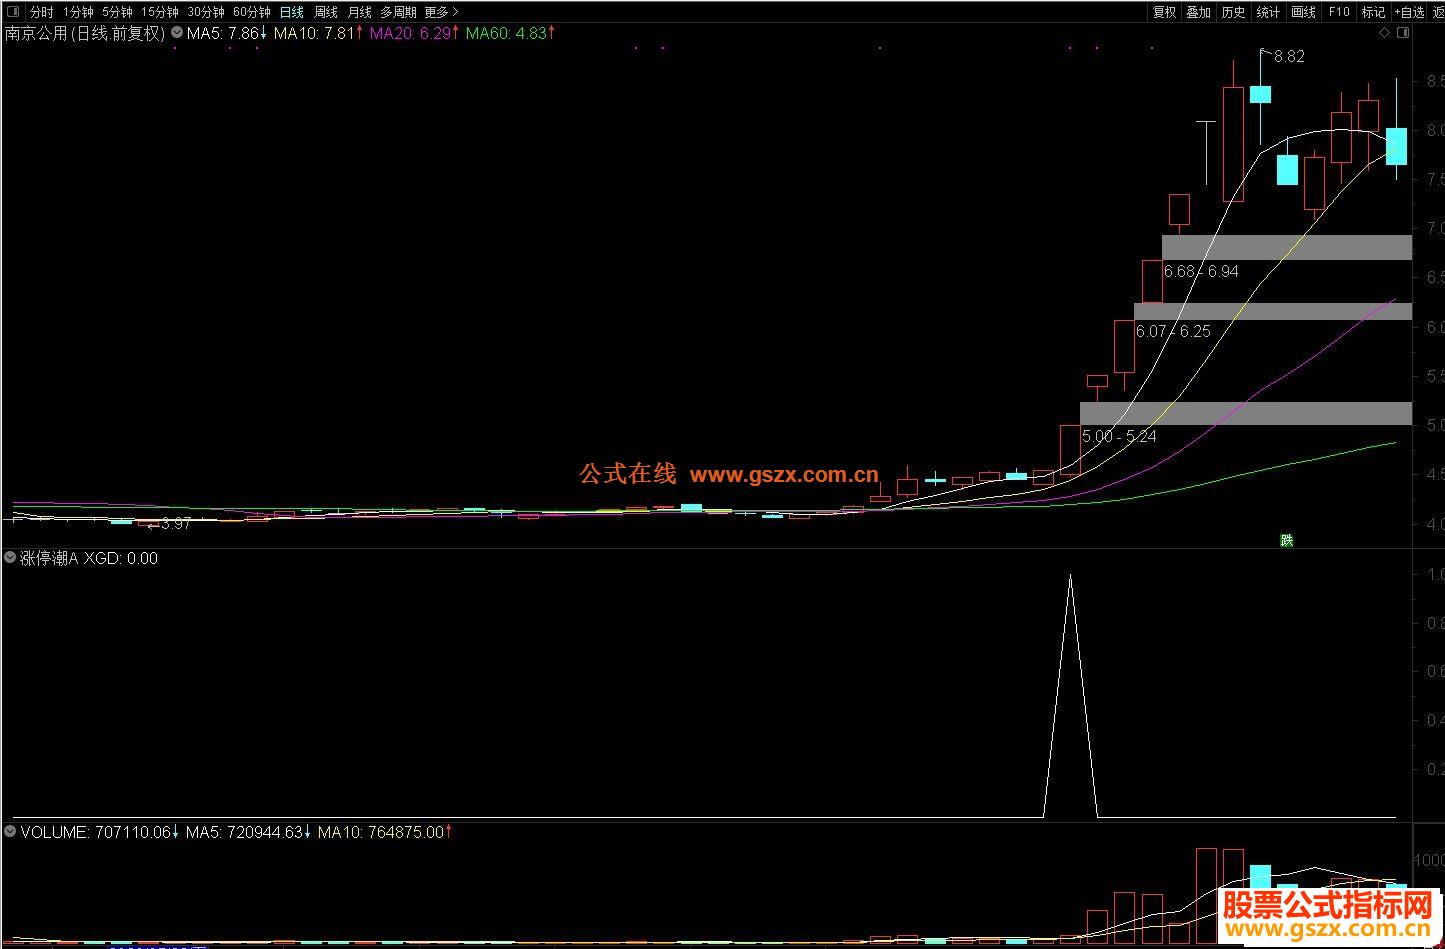The height and width of the screenshot is (949, 1445).
Task: Click the volume MA5: 720944.63 value
Action: point(248,831)
